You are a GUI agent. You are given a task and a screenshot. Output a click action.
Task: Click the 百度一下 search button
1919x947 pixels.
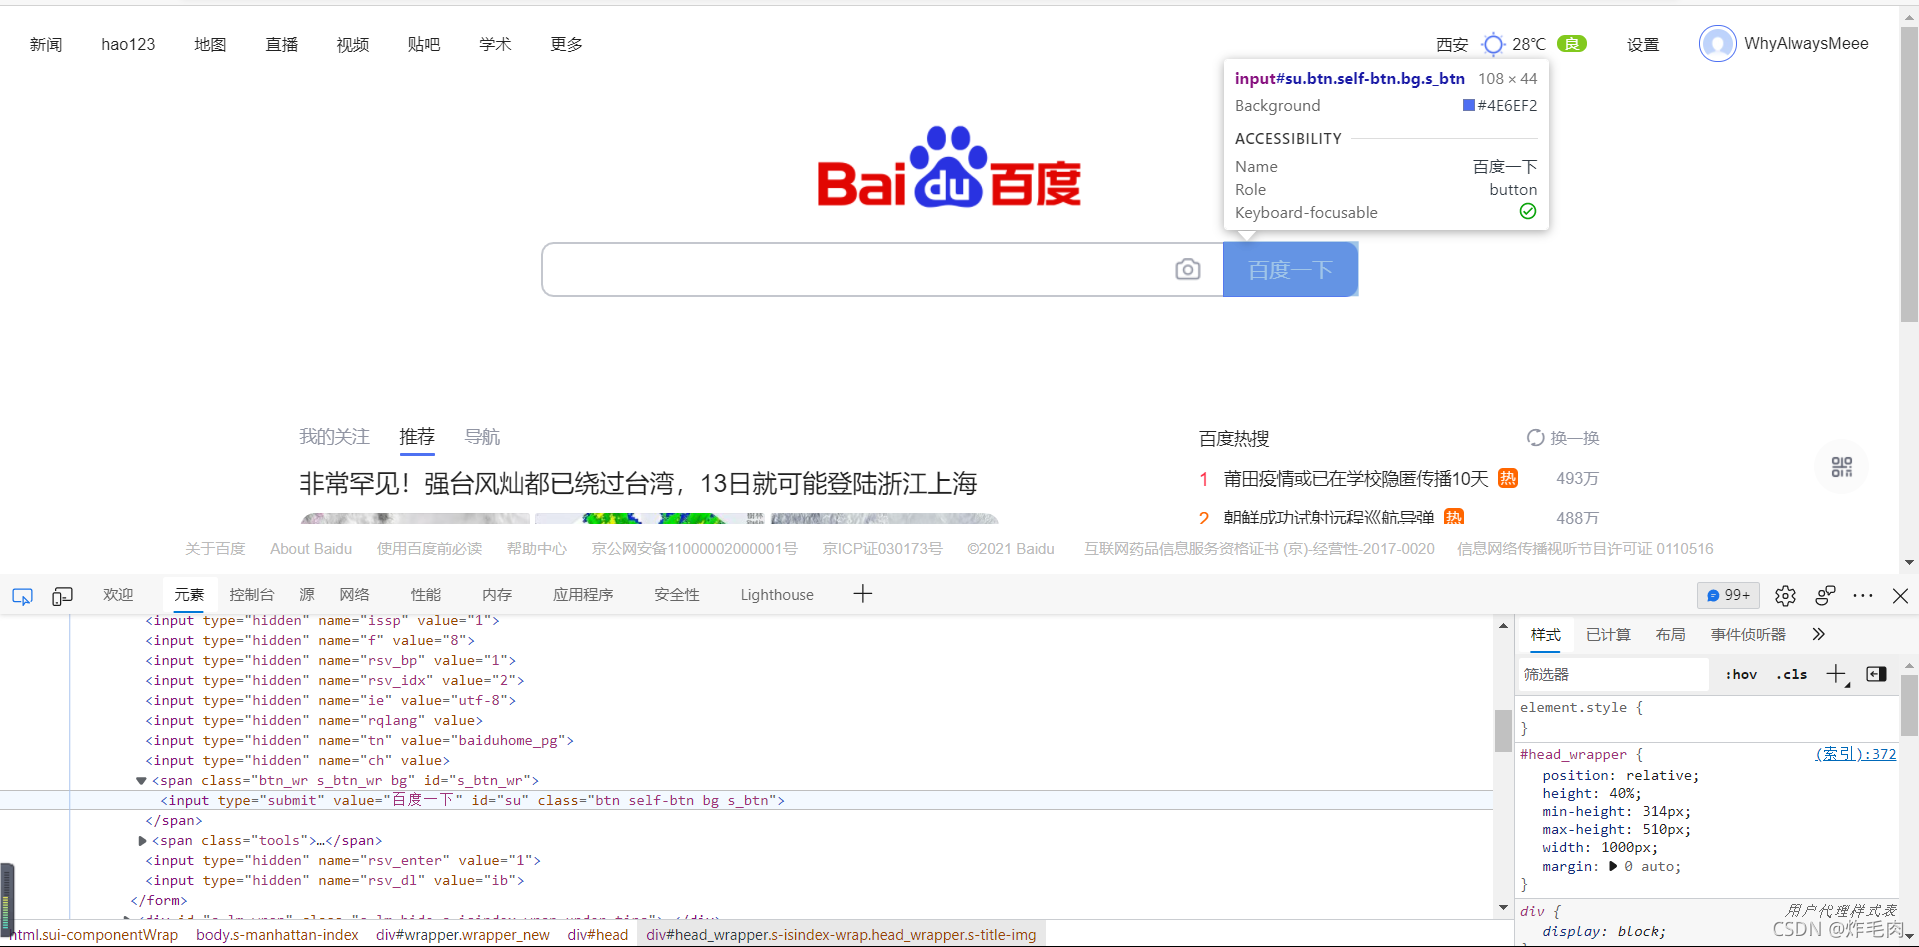click(1290, 269)
